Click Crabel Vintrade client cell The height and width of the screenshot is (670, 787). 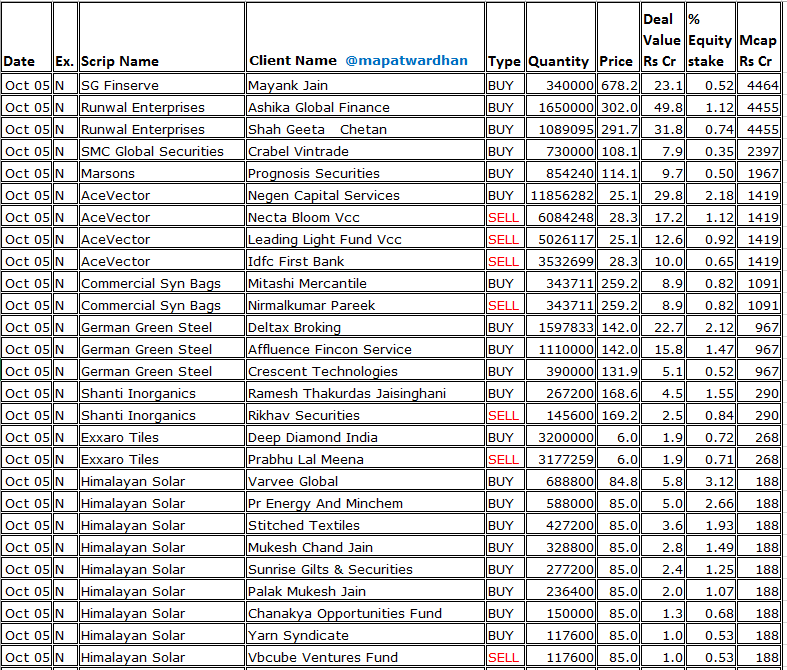point(365,152)
